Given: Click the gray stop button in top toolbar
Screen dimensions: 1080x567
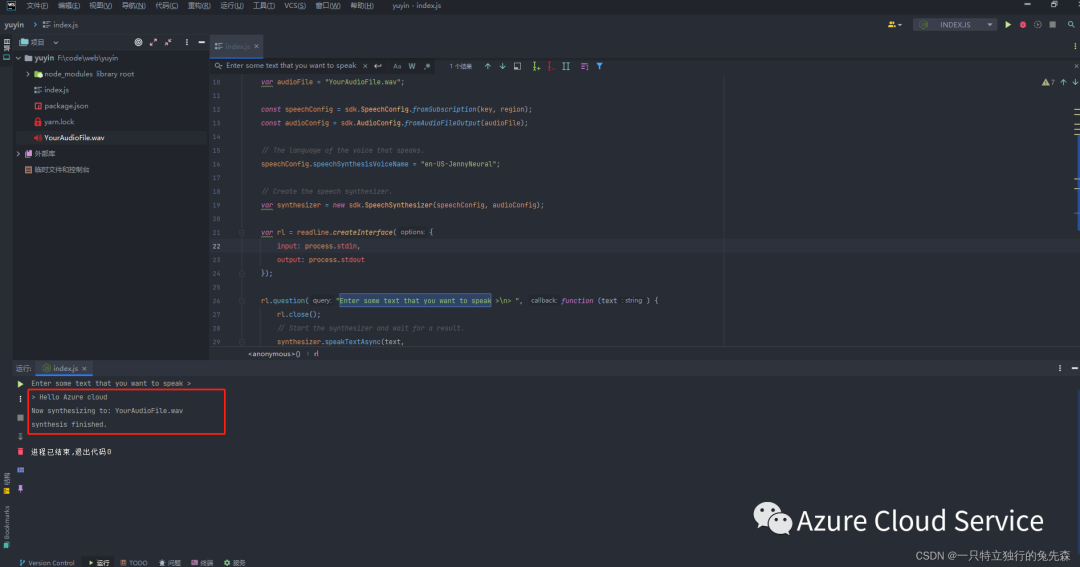Looking at the screenshot, I should [x=1052, y=25].
